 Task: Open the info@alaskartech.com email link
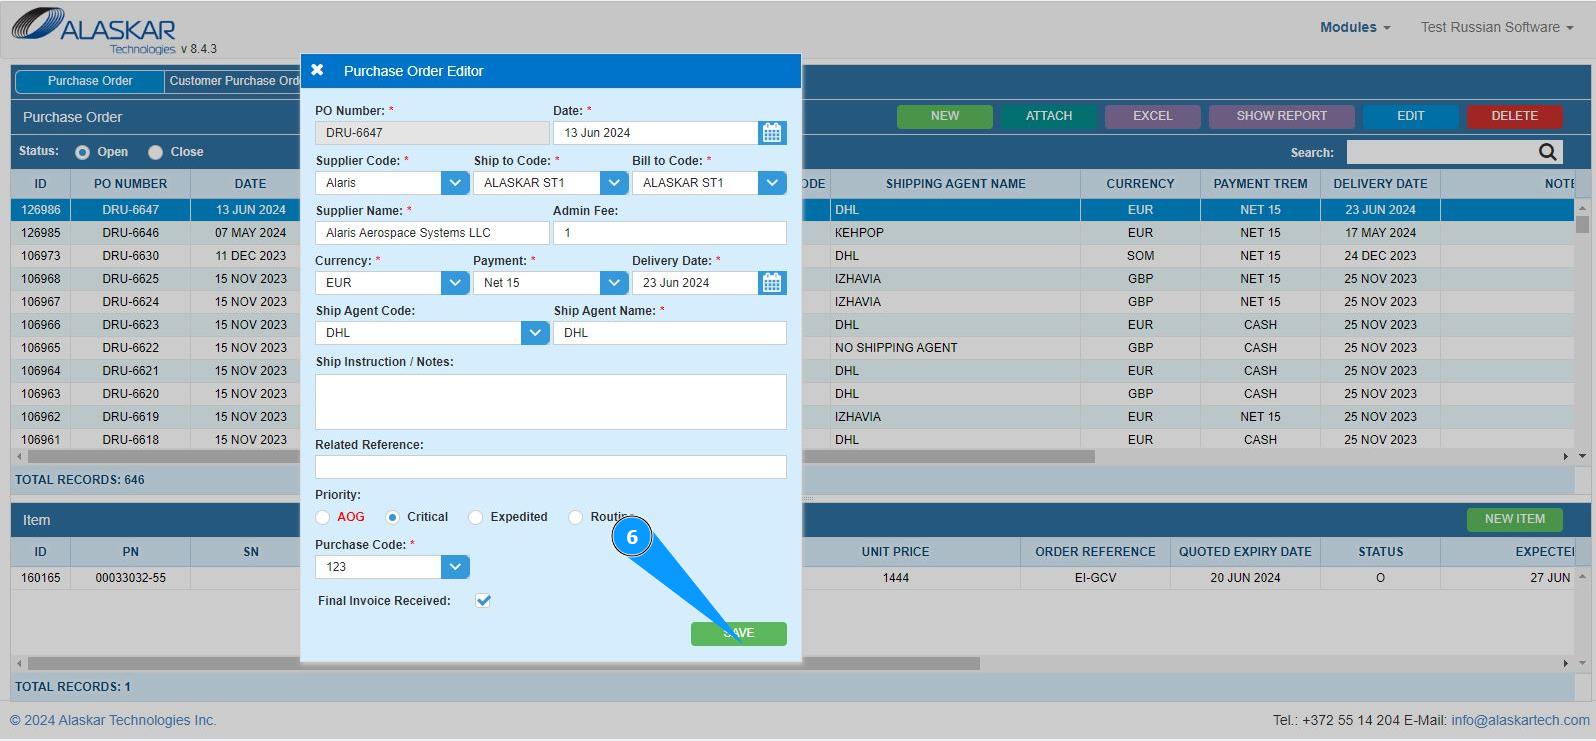1520,720
